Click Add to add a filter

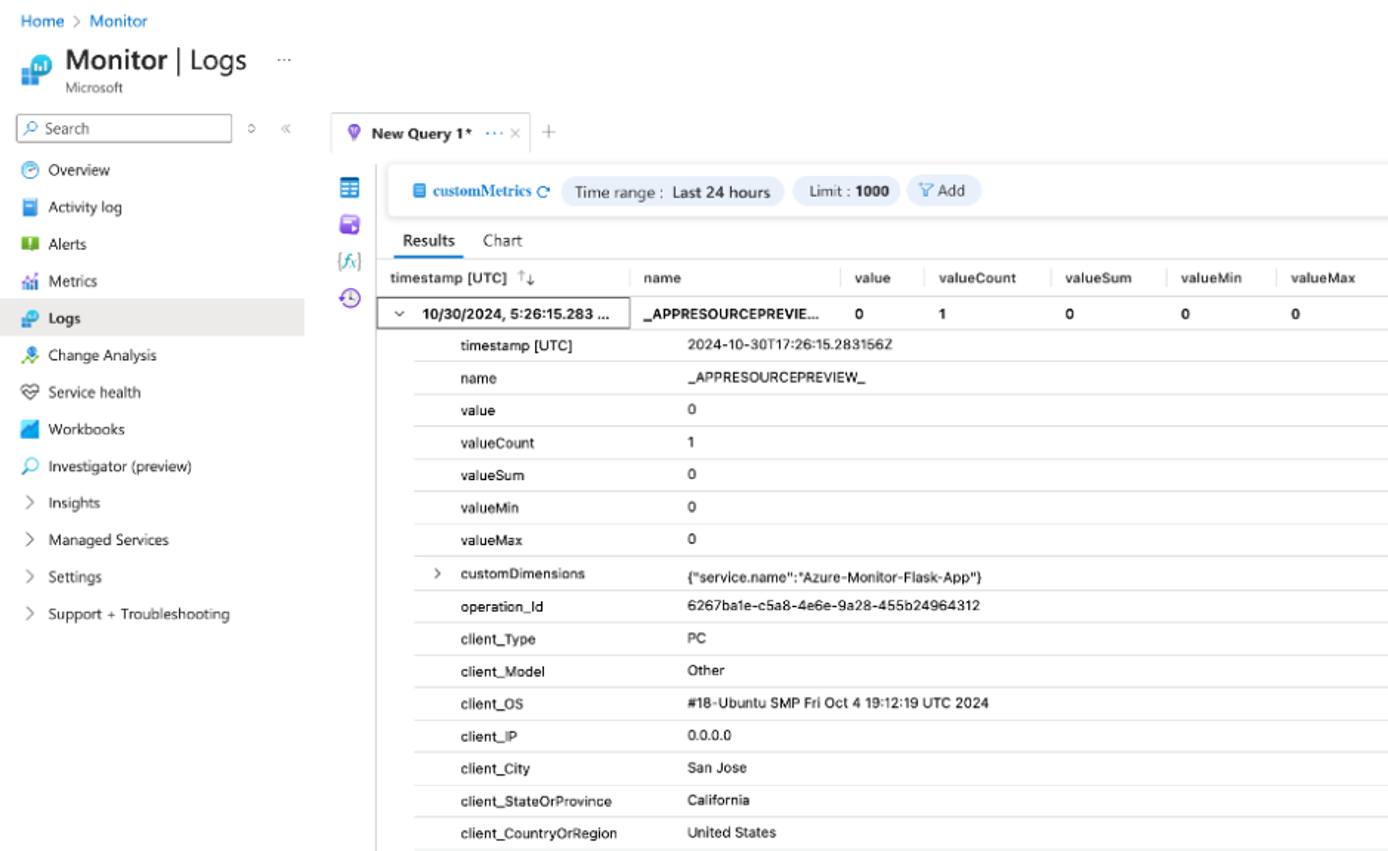943,190
